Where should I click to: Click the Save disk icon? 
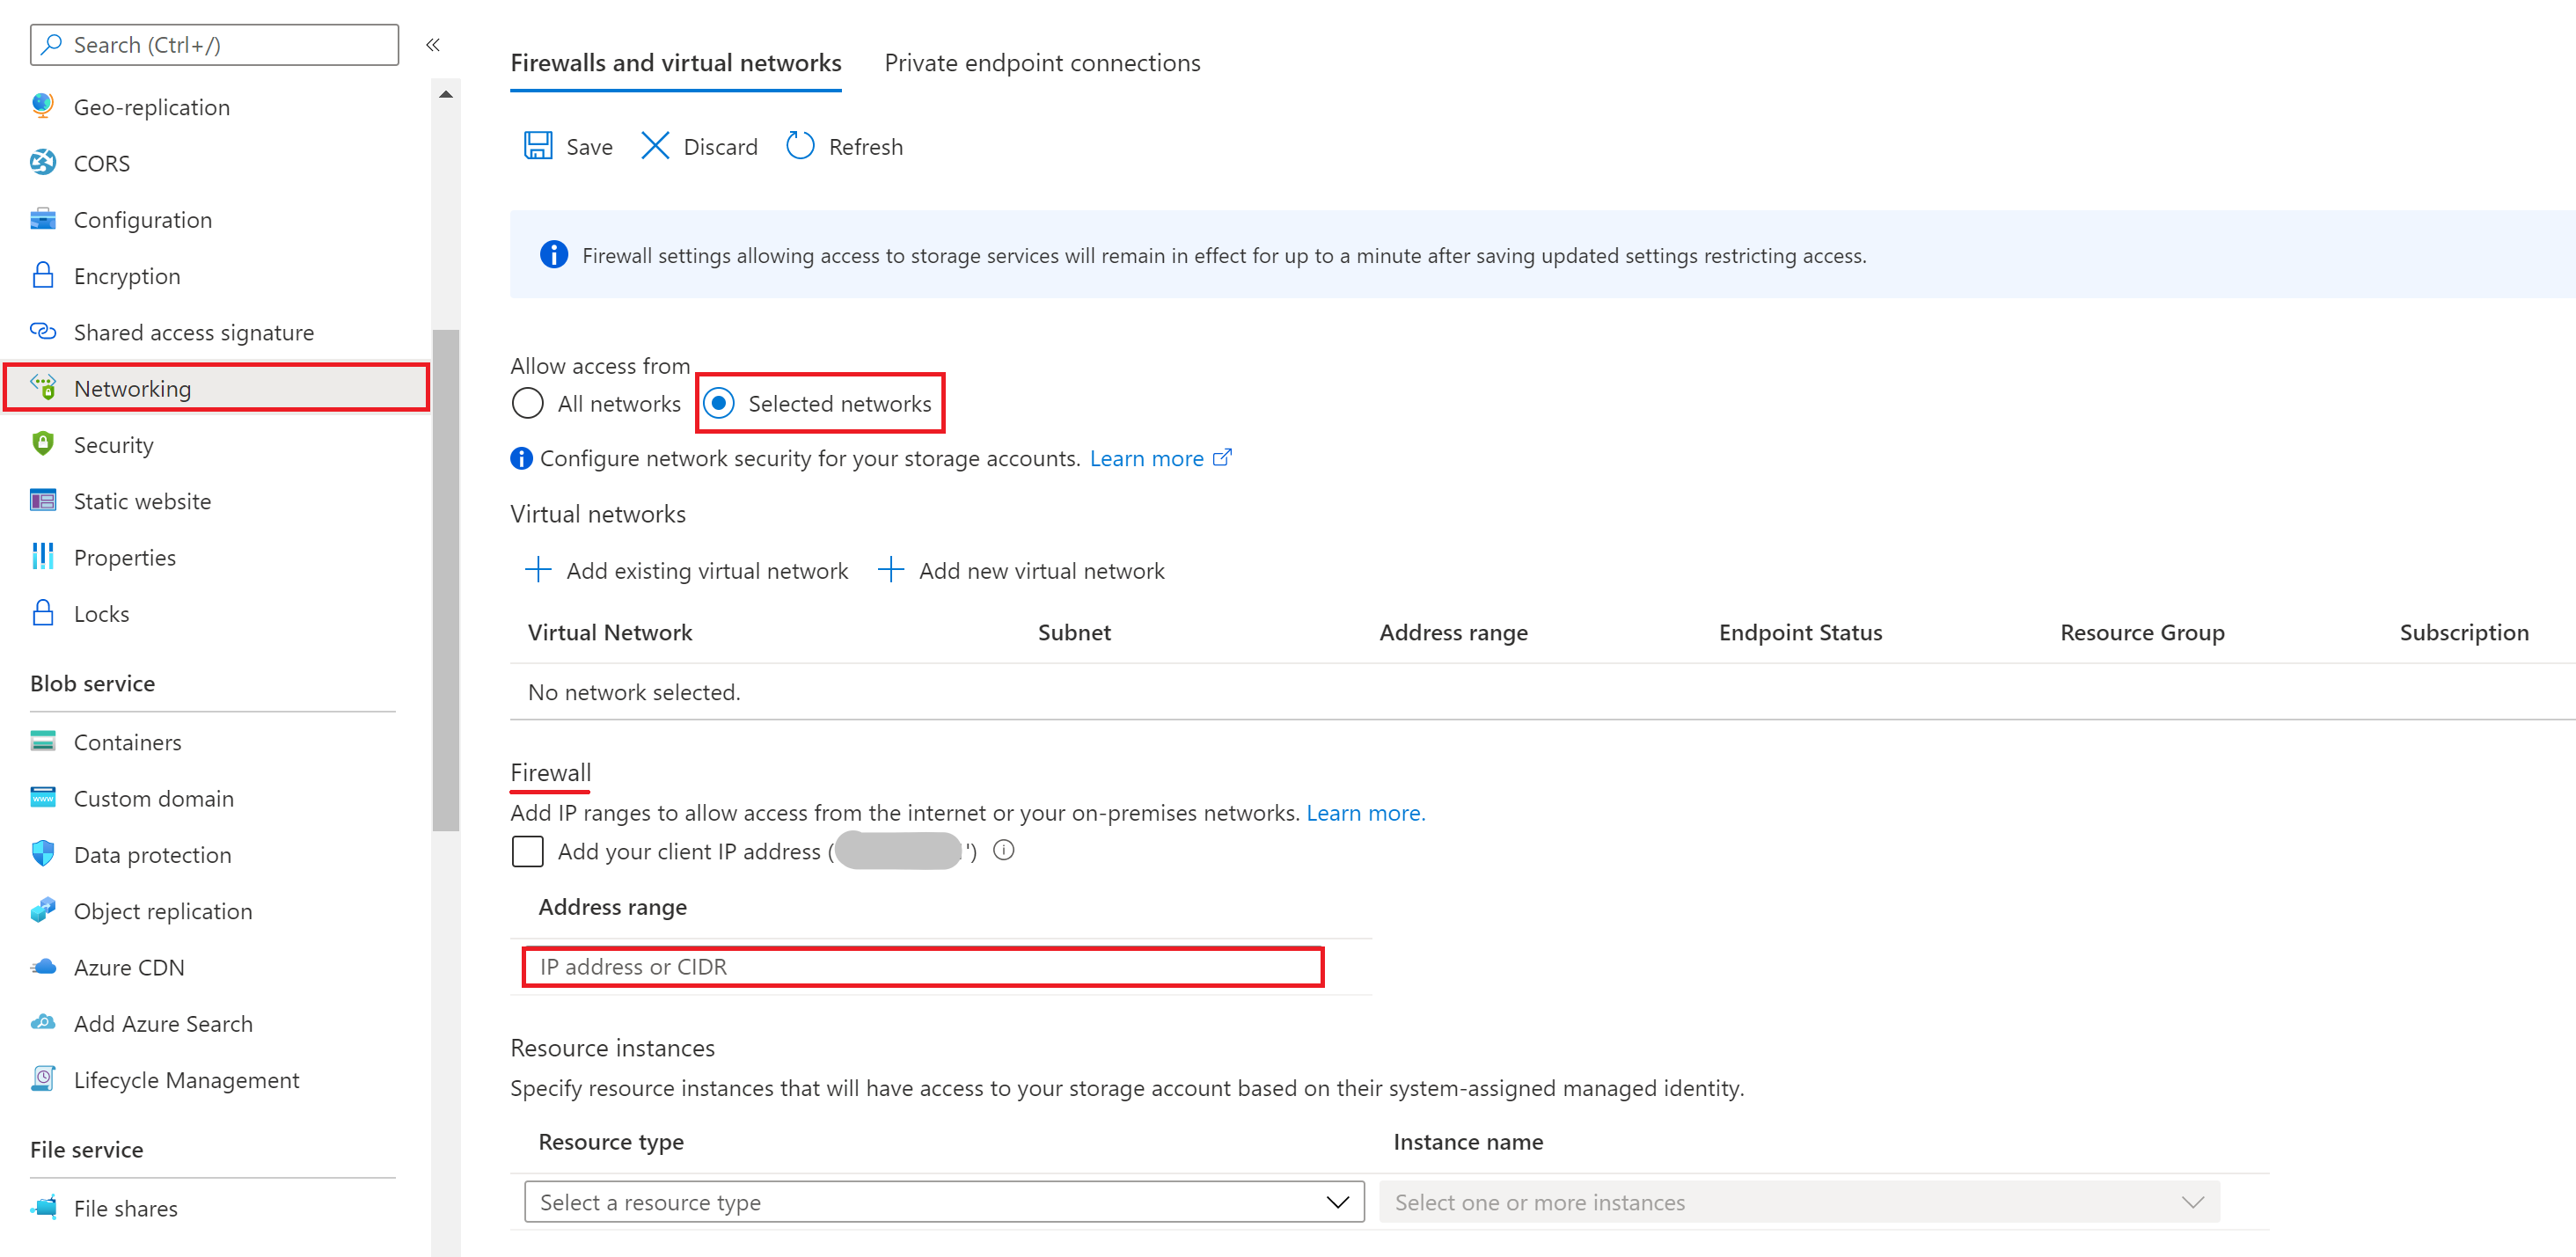(x=538, y=146)
